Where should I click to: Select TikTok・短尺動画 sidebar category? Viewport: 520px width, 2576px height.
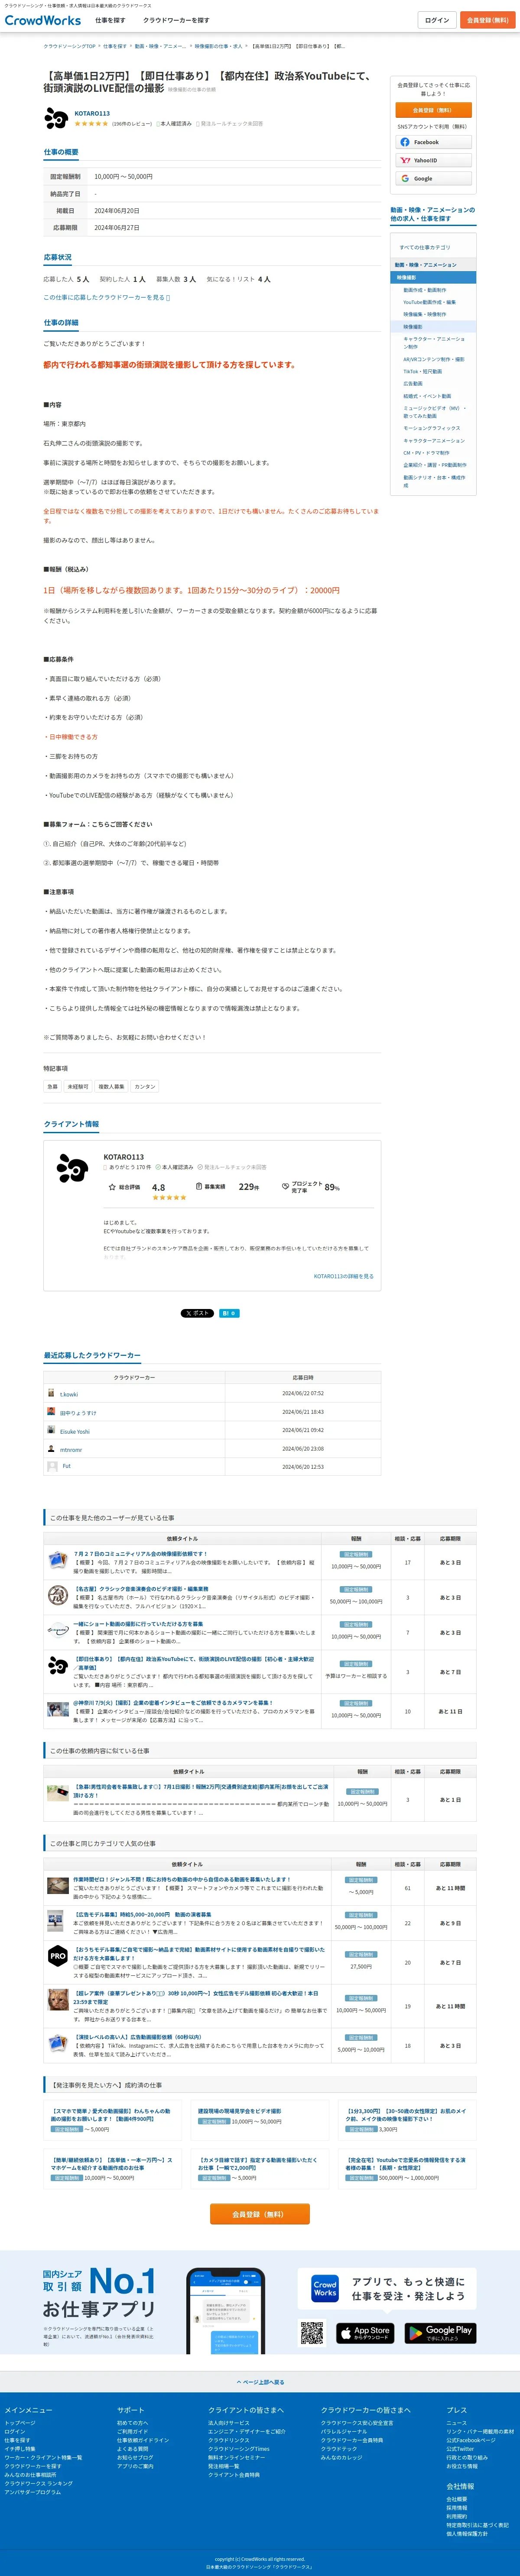point(422,371)
